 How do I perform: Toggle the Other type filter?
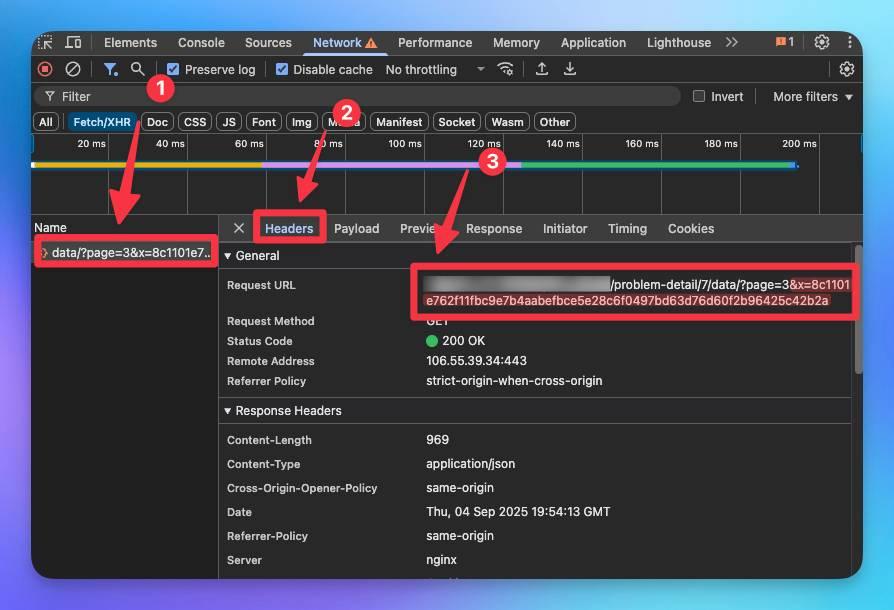[555, 122]
